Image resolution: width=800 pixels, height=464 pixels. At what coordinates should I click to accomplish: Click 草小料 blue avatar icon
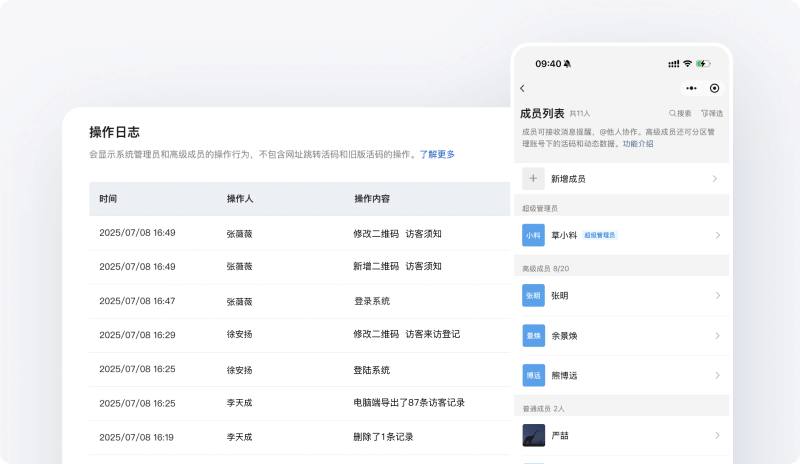[533, 235]
